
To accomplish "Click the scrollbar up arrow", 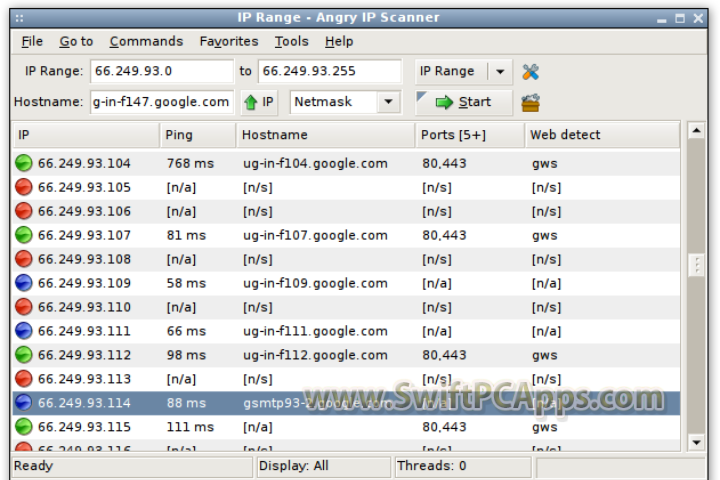I will click(697, 131).
